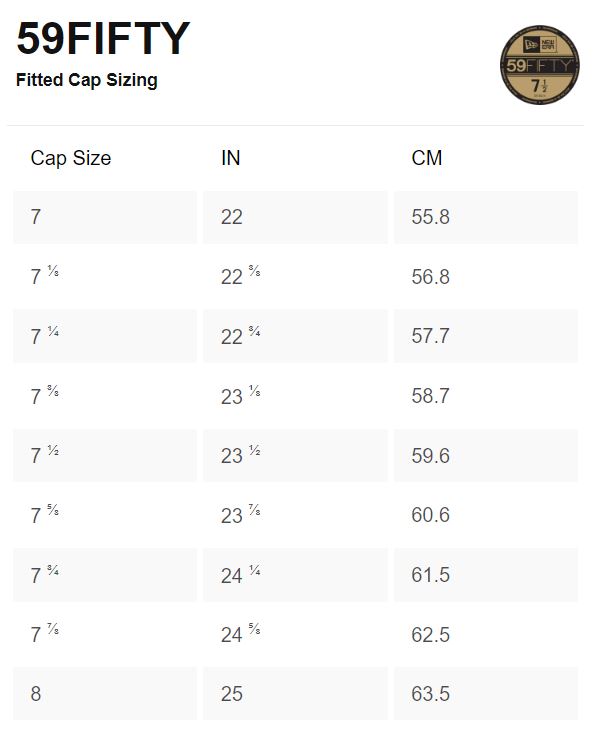Screen dimensions: 596x750
Task: Select cap size 7 3/8 cell
Action: pos(105,396)
